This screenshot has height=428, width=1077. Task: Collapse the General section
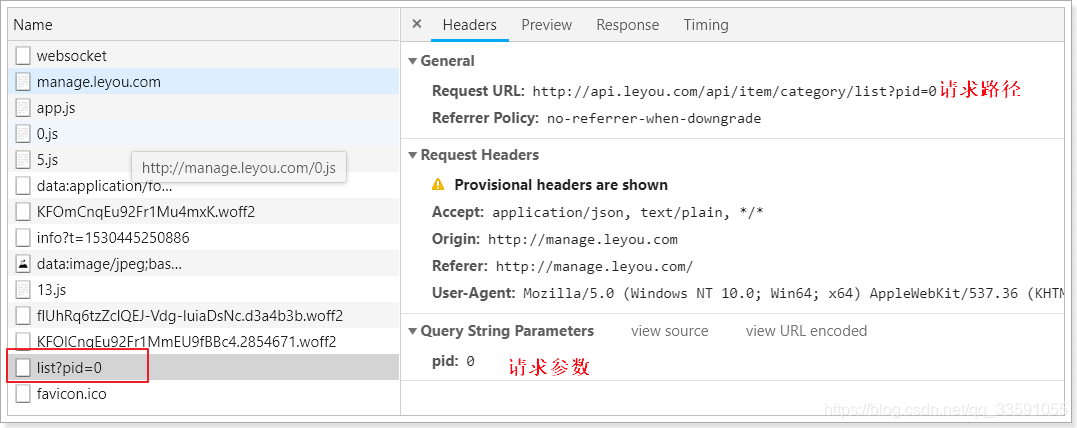coord(413,61)
